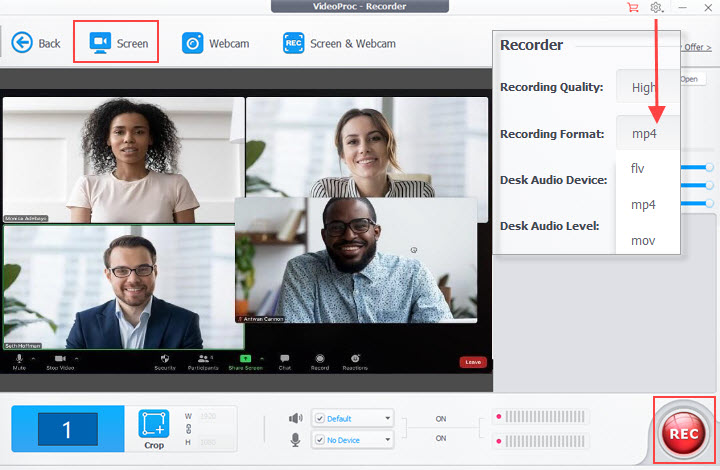
Task: Toggle the speaker ON switch
Action: pos(441,419)
